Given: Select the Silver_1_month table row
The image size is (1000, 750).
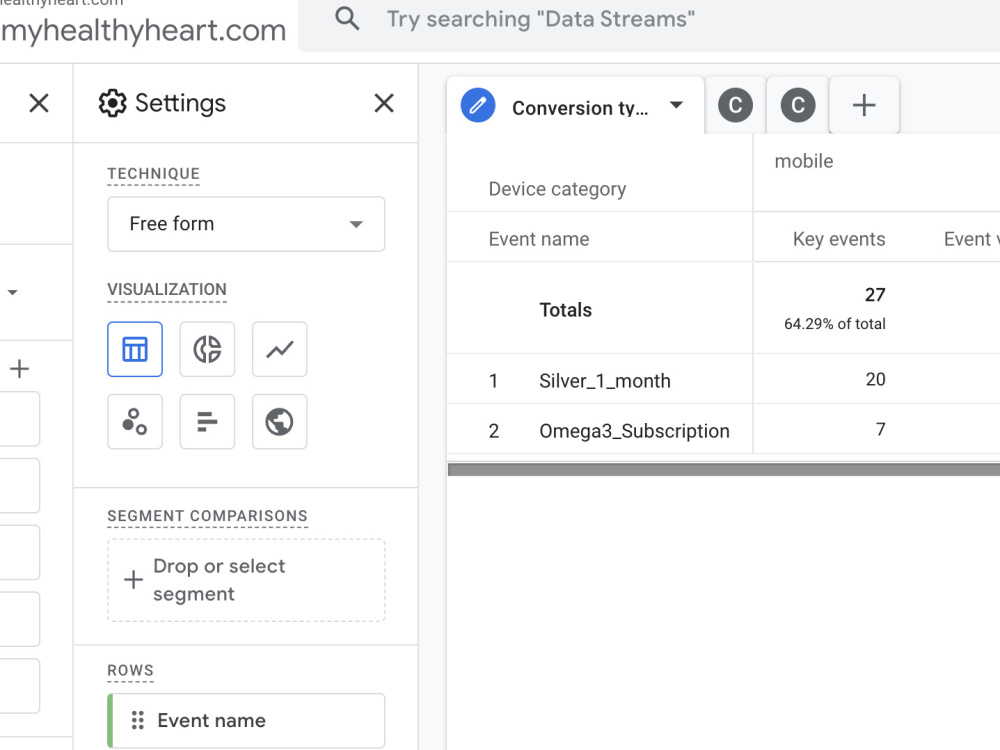Looking at the screenshot, I should tap(723, 380).
